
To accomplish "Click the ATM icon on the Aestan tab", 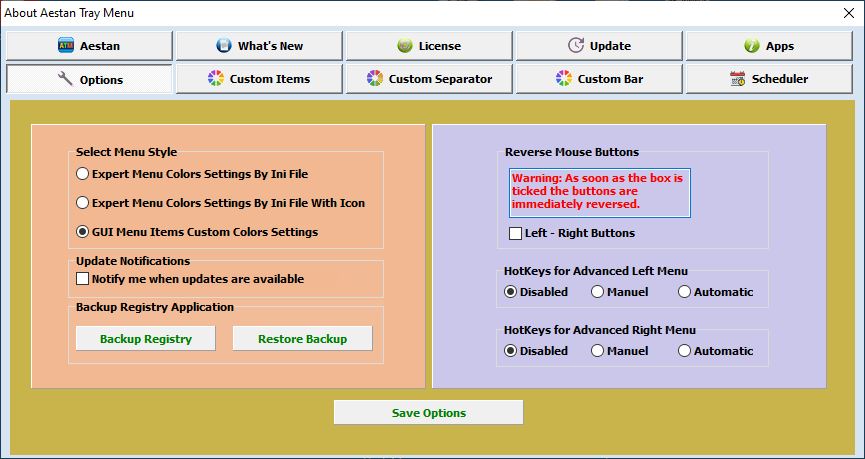I will pyautogui.click(x=66, y=45).
